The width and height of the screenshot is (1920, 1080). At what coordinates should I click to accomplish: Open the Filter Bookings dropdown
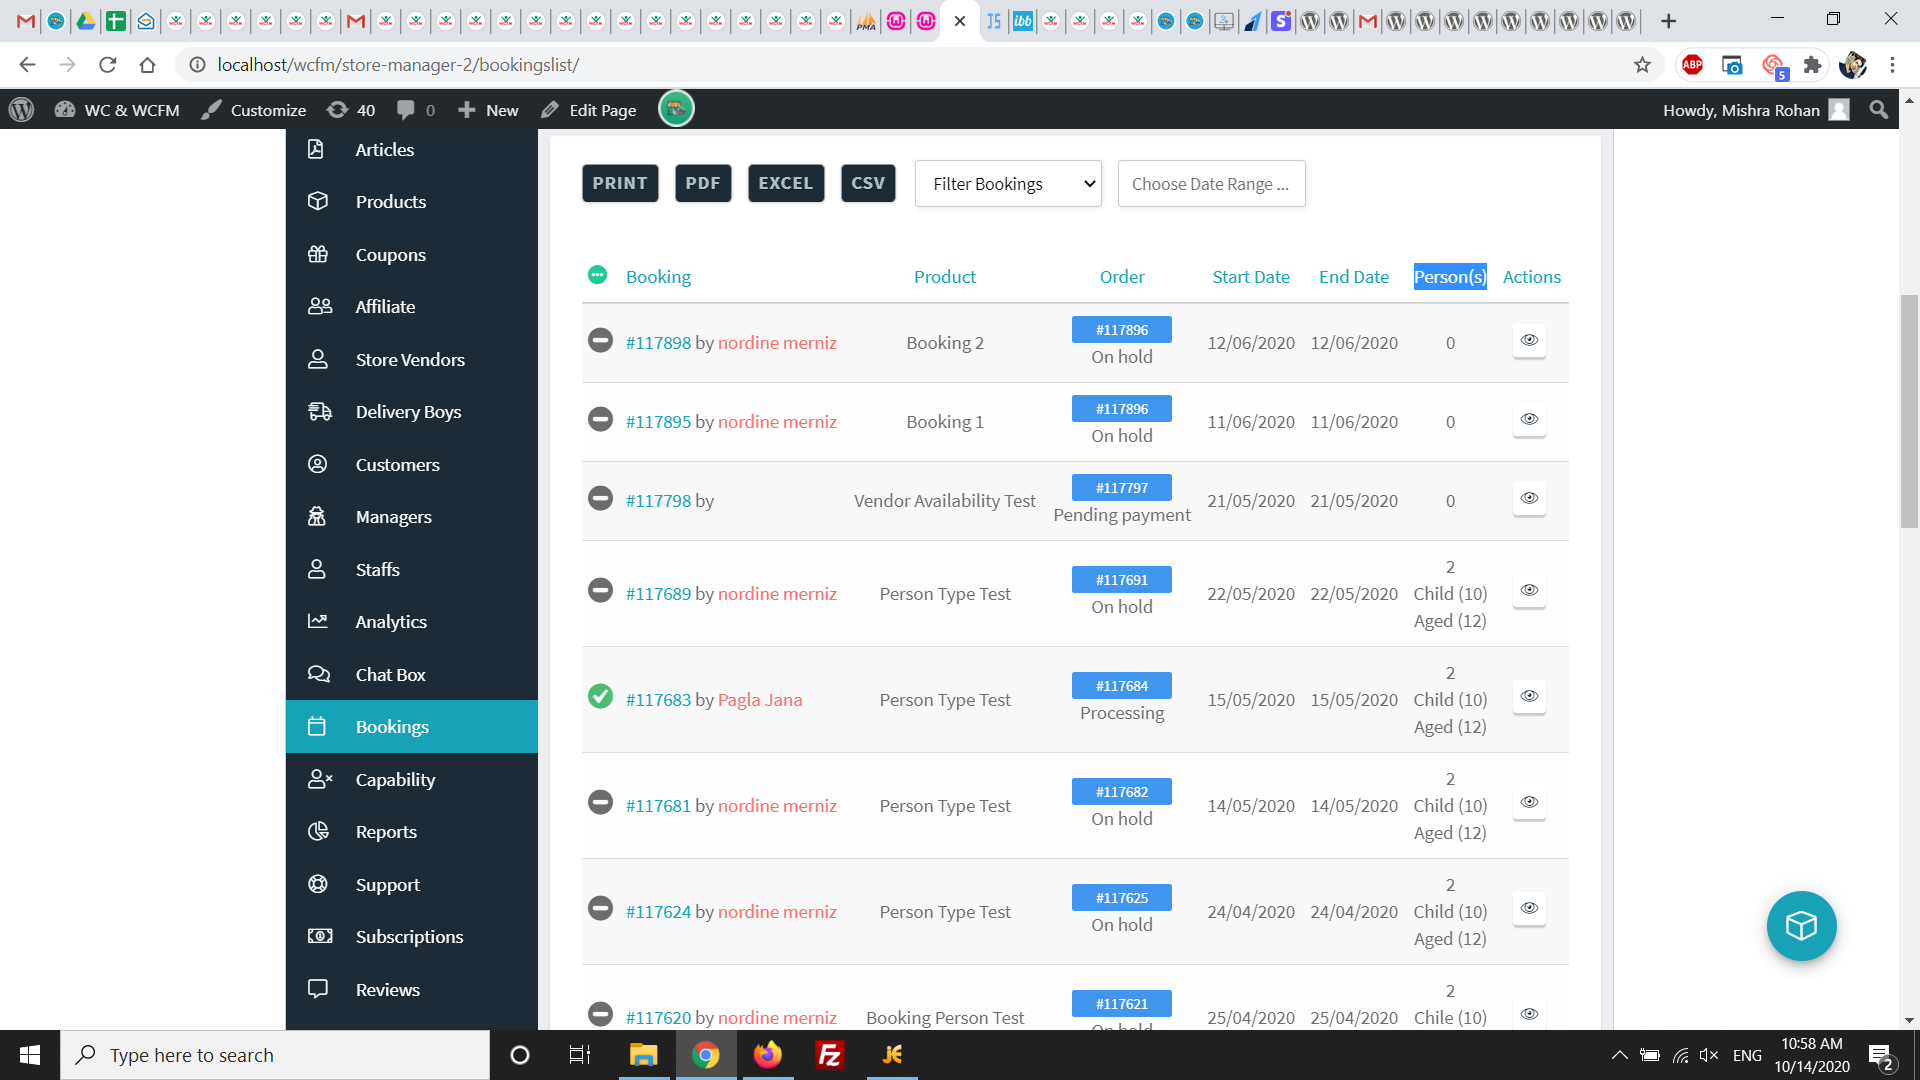(1008, 184)
